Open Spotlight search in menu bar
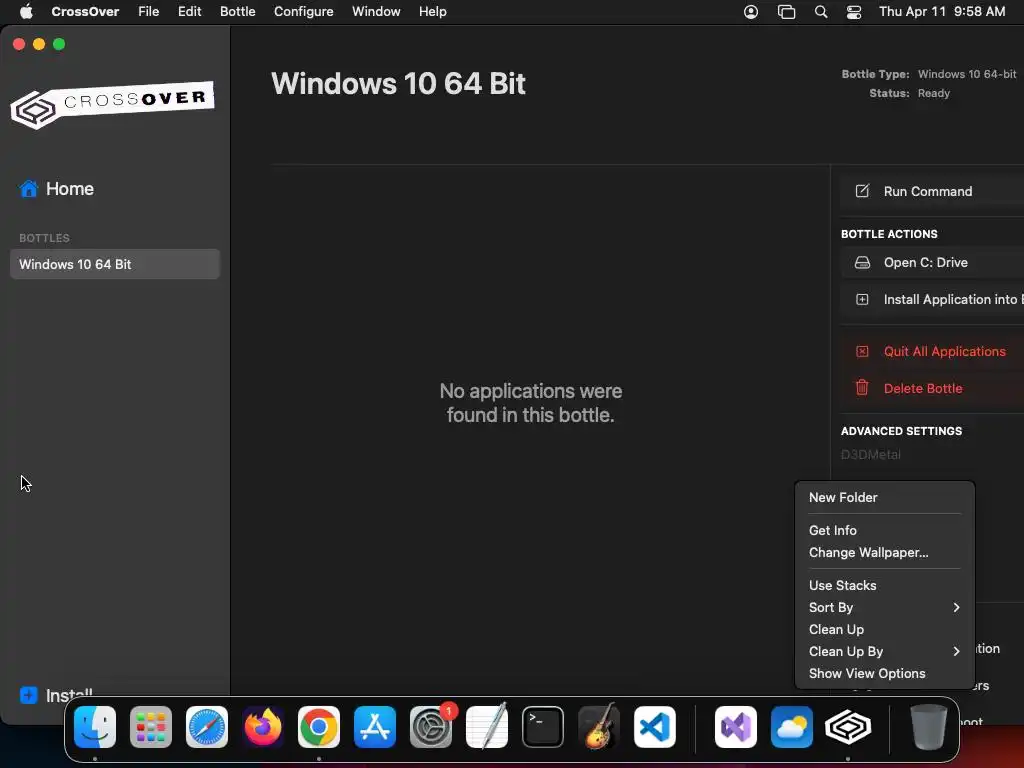Screen dimensions: 1024x768 (821, 12)
